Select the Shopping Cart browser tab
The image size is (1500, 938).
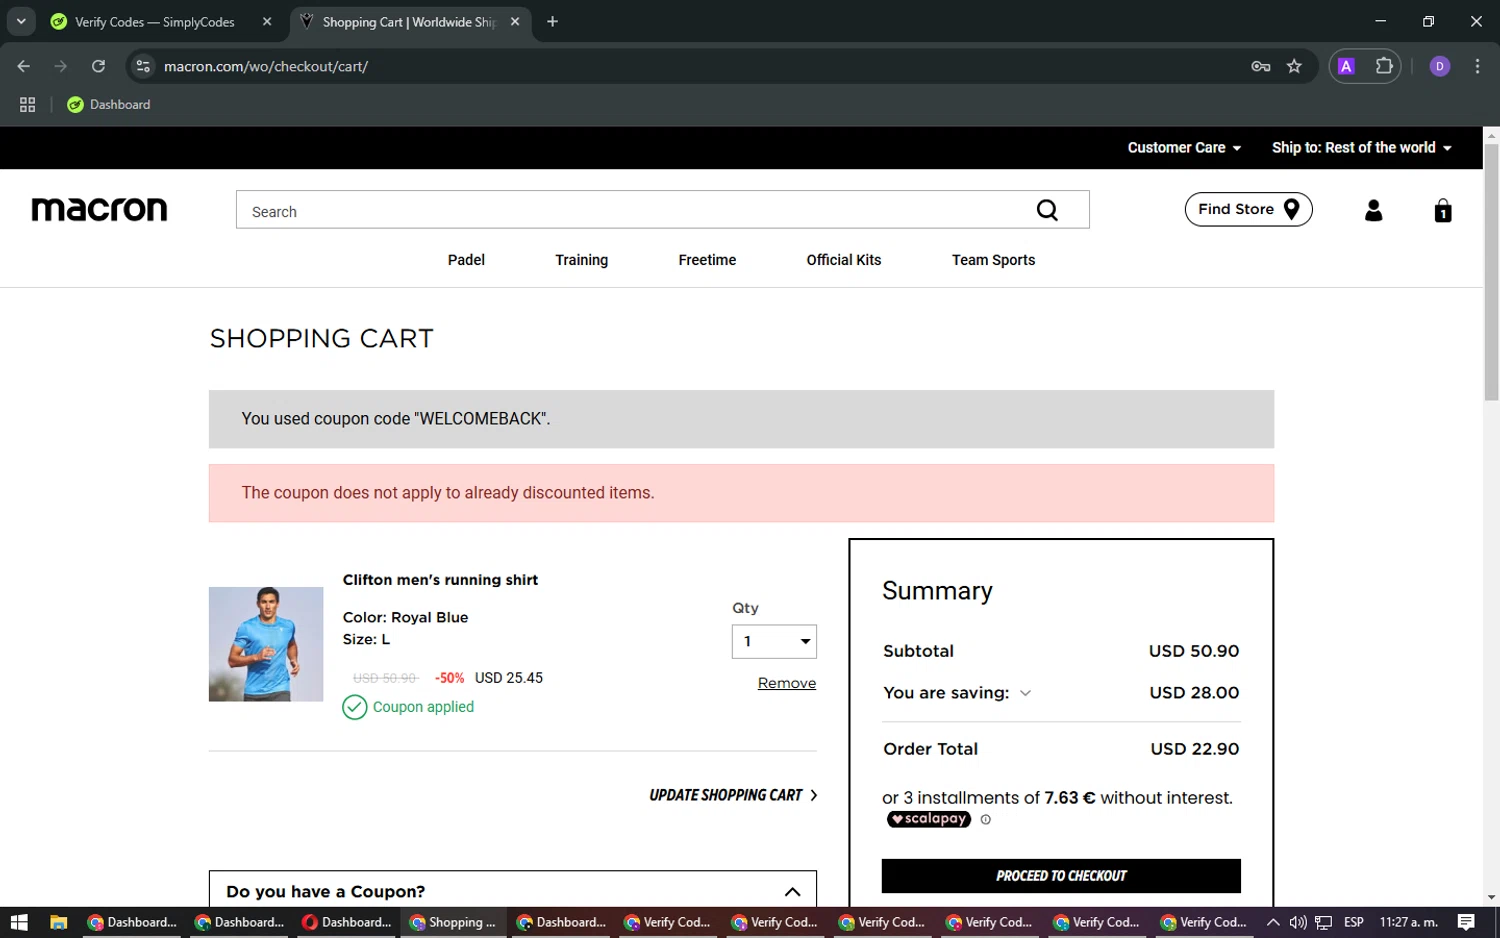[409, 21]
